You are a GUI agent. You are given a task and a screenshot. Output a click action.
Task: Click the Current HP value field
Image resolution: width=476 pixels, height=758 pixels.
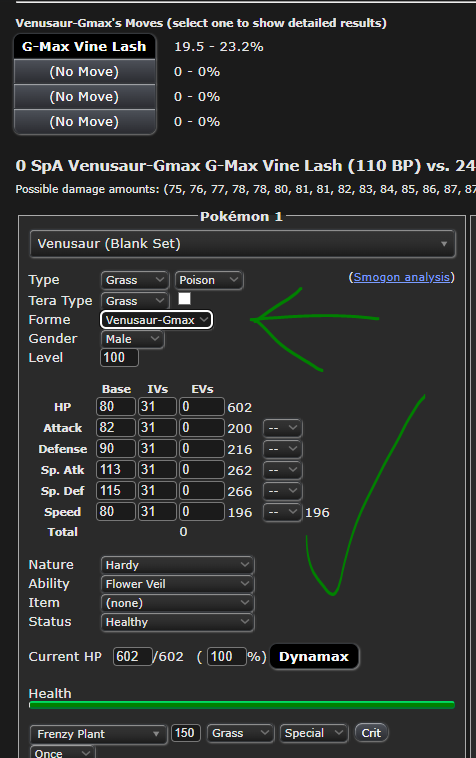[132, 656]
